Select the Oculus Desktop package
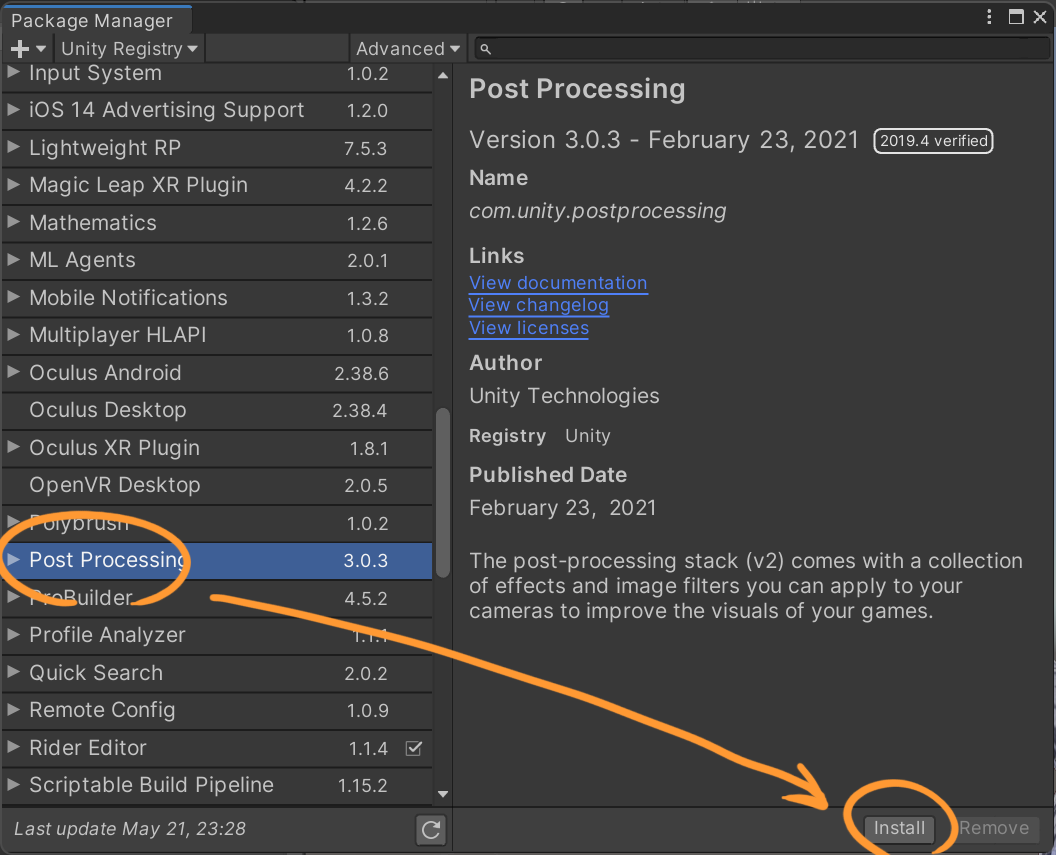The image size is (1056, 855). (x=217, y=410)
